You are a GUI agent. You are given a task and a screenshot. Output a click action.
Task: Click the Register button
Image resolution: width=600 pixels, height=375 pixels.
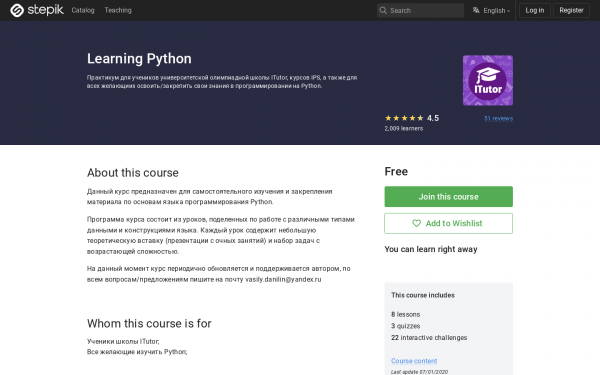(571, 10)
